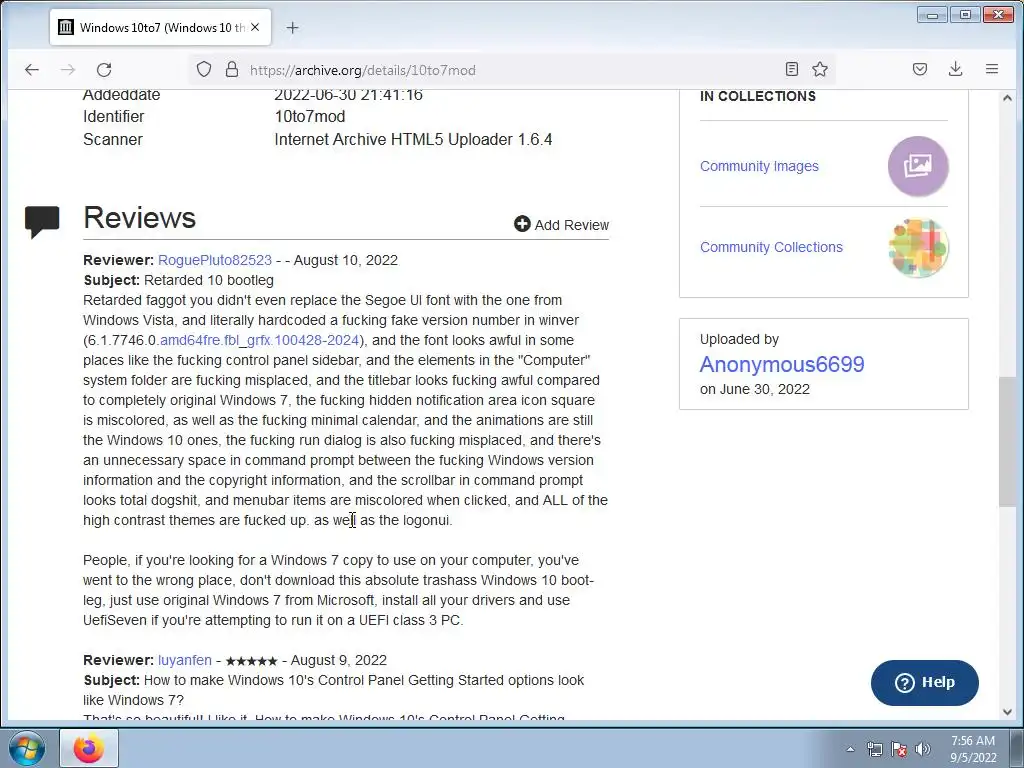
Task: Open the Community Images collection link
Action: [759, 166]
